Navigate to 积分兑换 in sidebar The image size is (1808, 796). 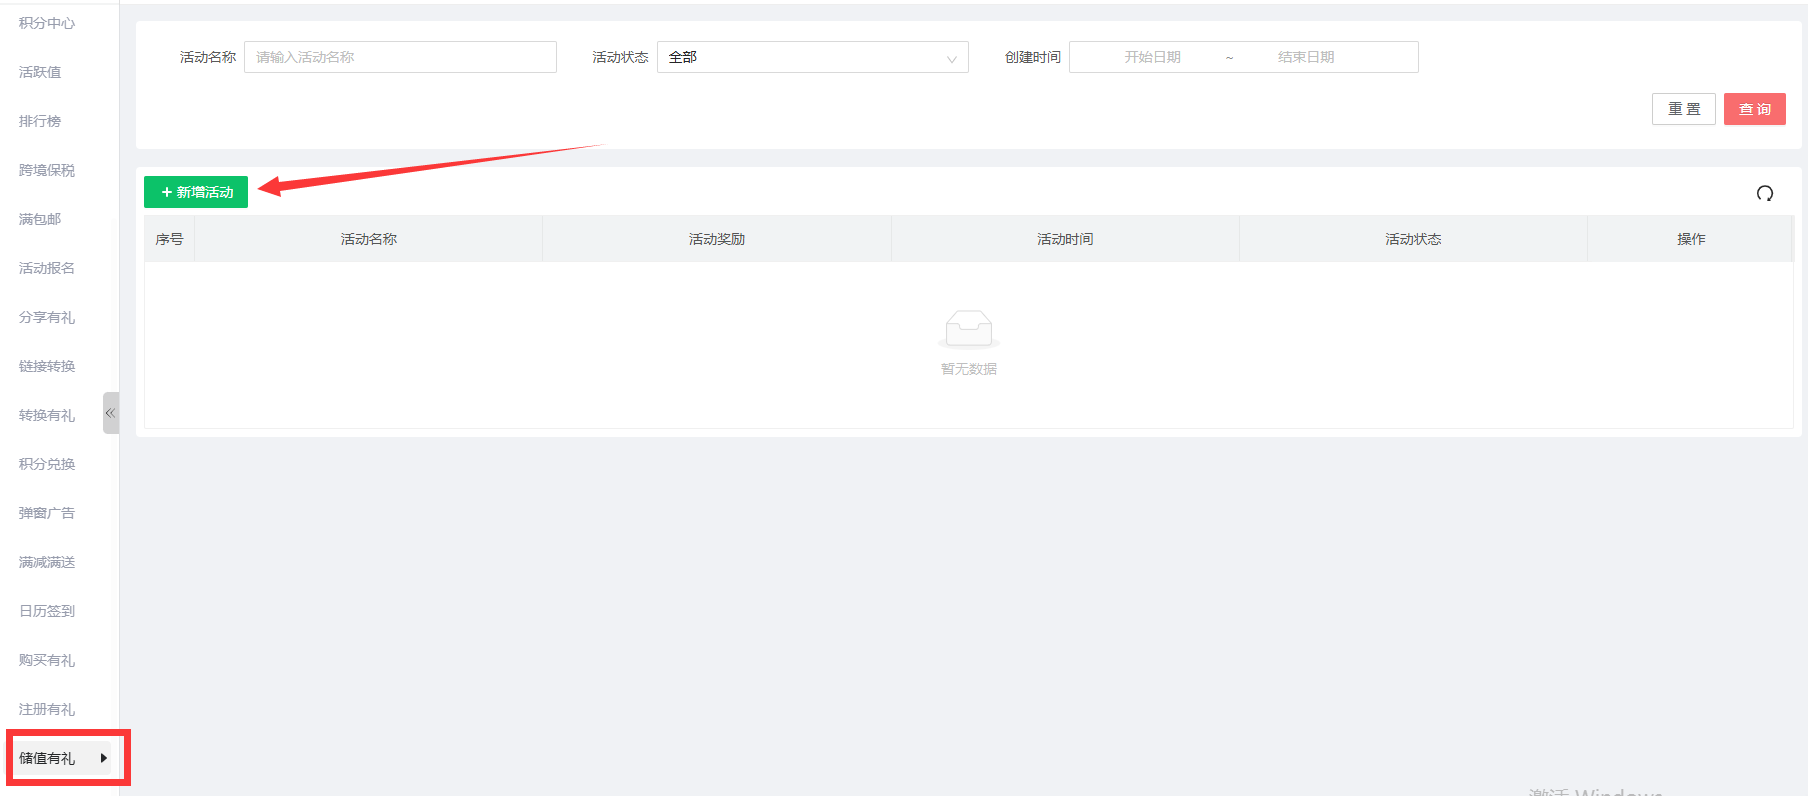47,464
